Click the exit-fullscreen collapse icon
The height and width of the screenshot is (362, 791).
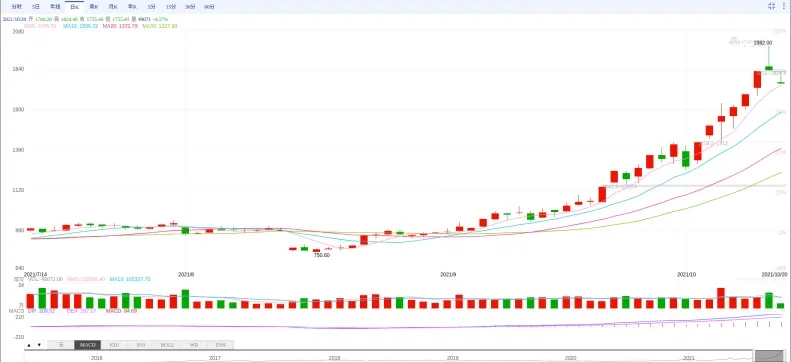(771, 6)
